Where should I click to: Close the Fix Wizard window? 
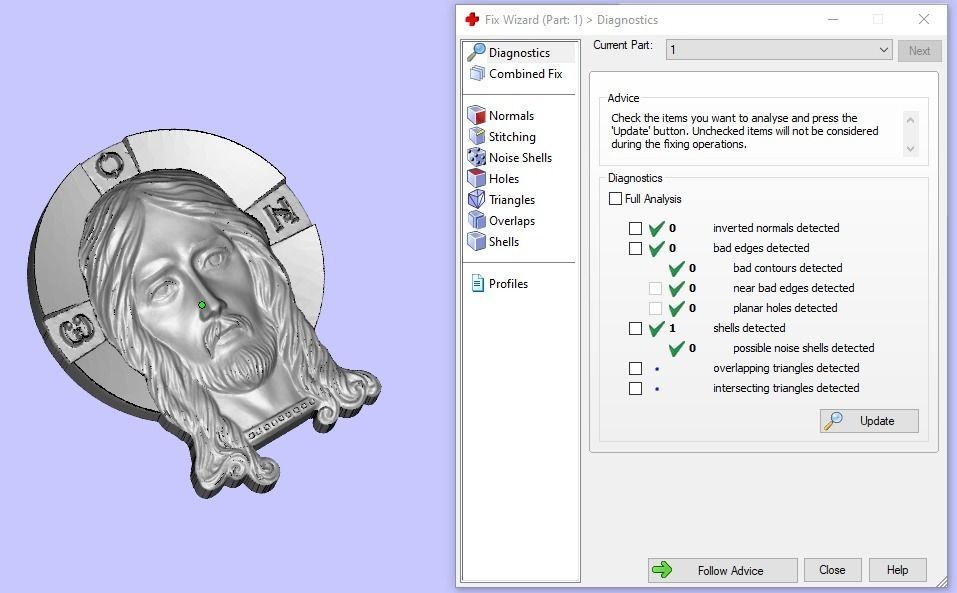click(x=923, y=20)
